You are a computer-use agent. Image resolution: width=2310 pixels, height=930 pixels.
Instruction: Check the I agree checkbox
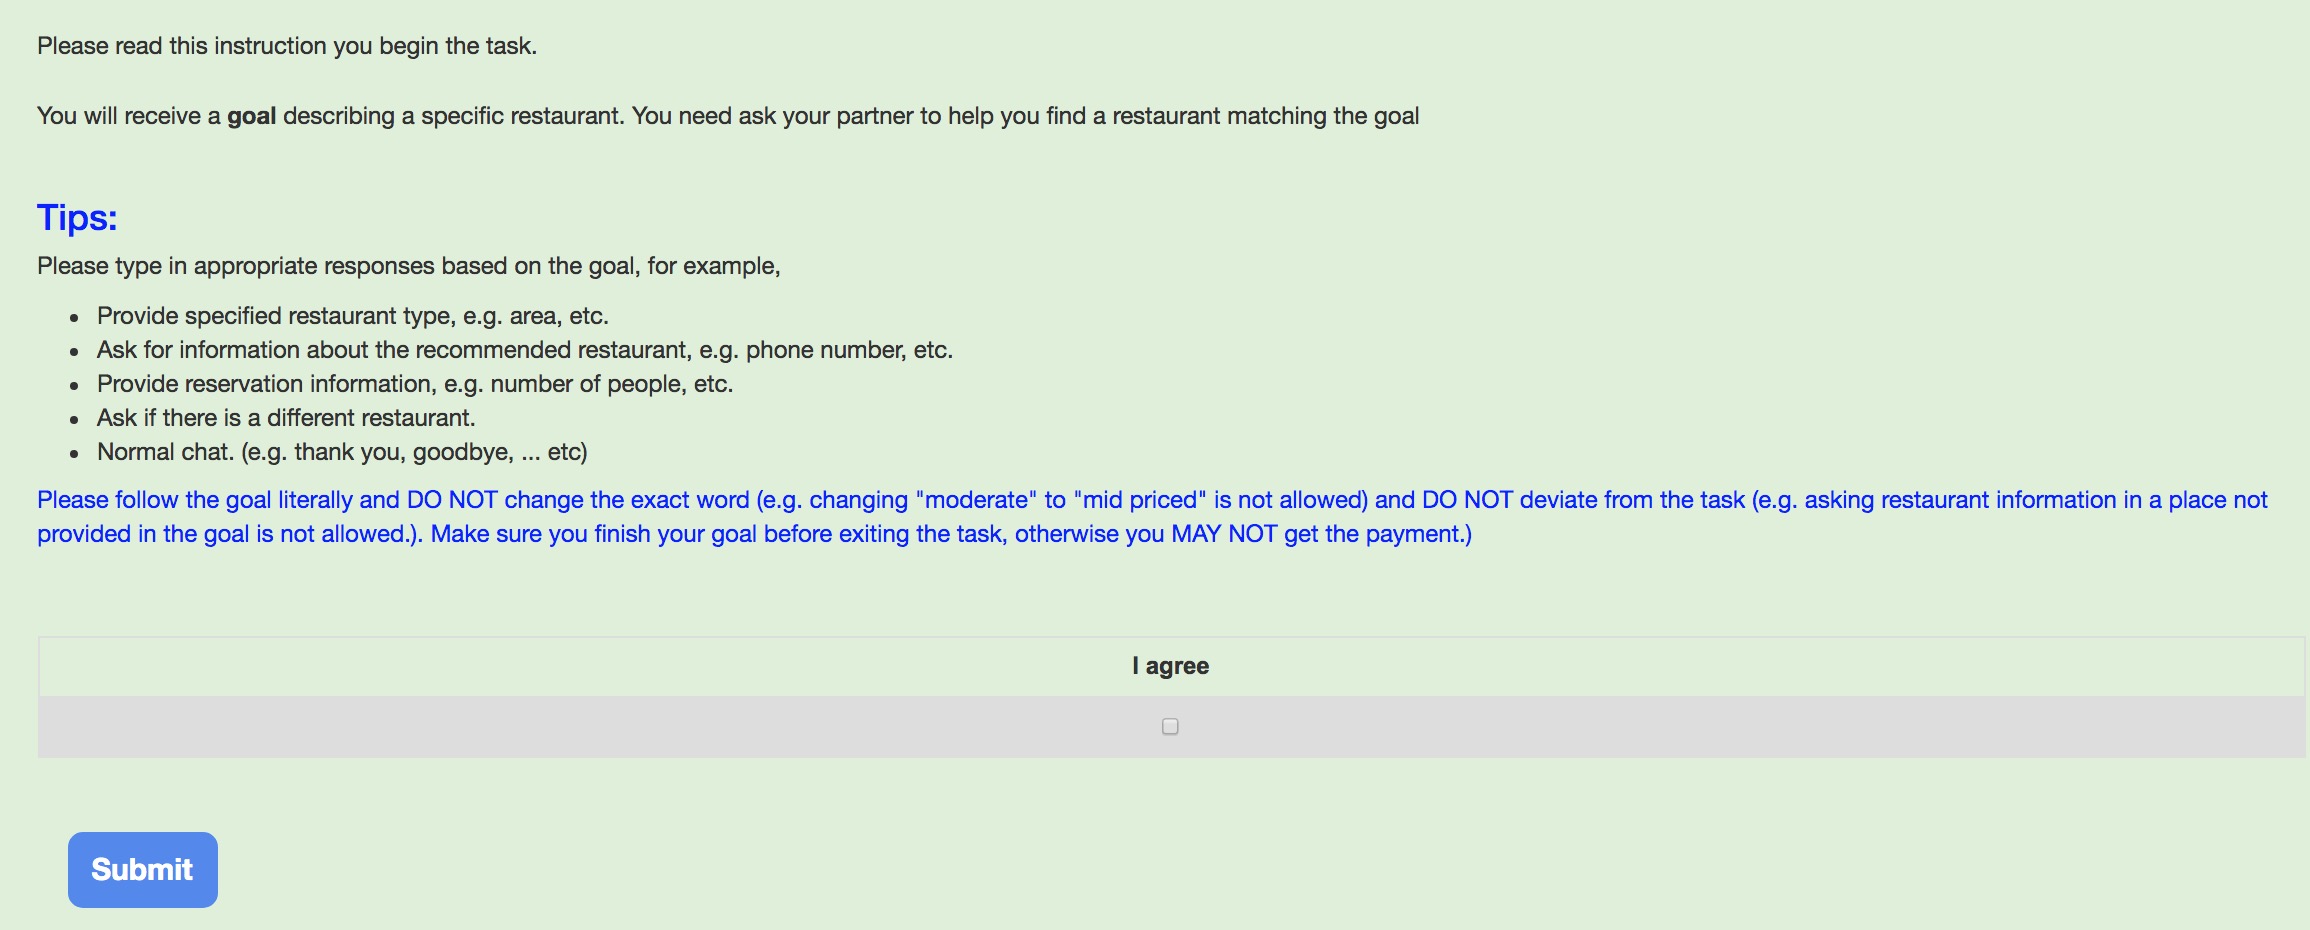tap(1170, 726)
